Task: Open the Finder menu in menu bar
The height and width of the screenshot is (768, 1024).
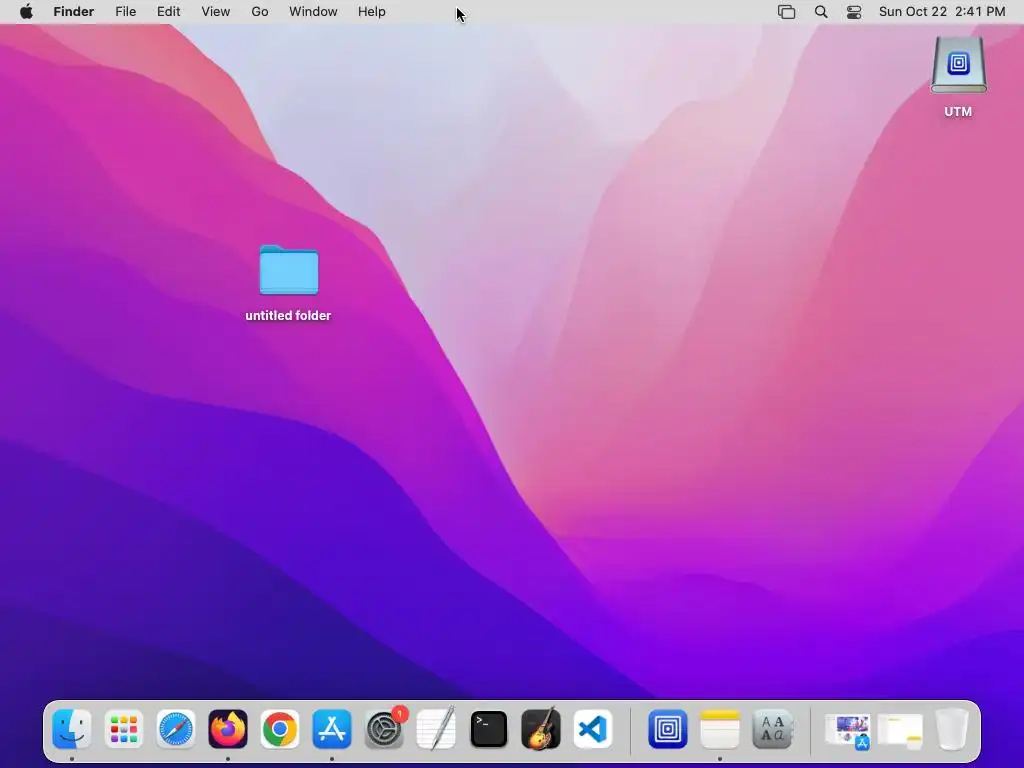Action: [74, 12]
